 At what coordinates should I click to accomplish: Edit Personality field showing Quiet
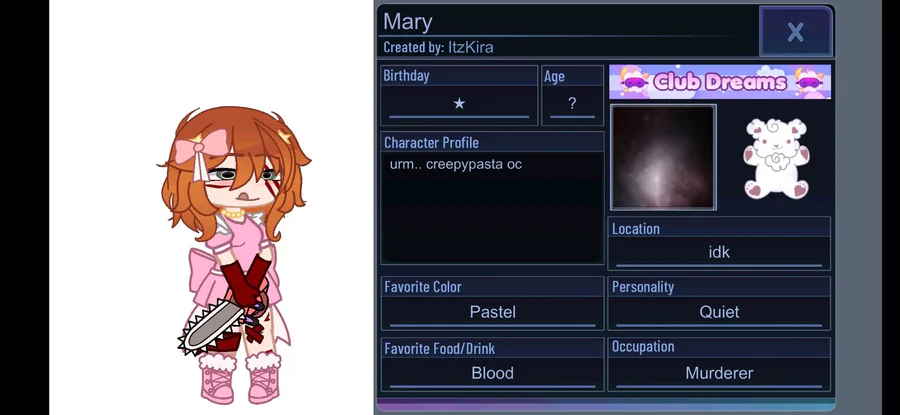(719, 312)
